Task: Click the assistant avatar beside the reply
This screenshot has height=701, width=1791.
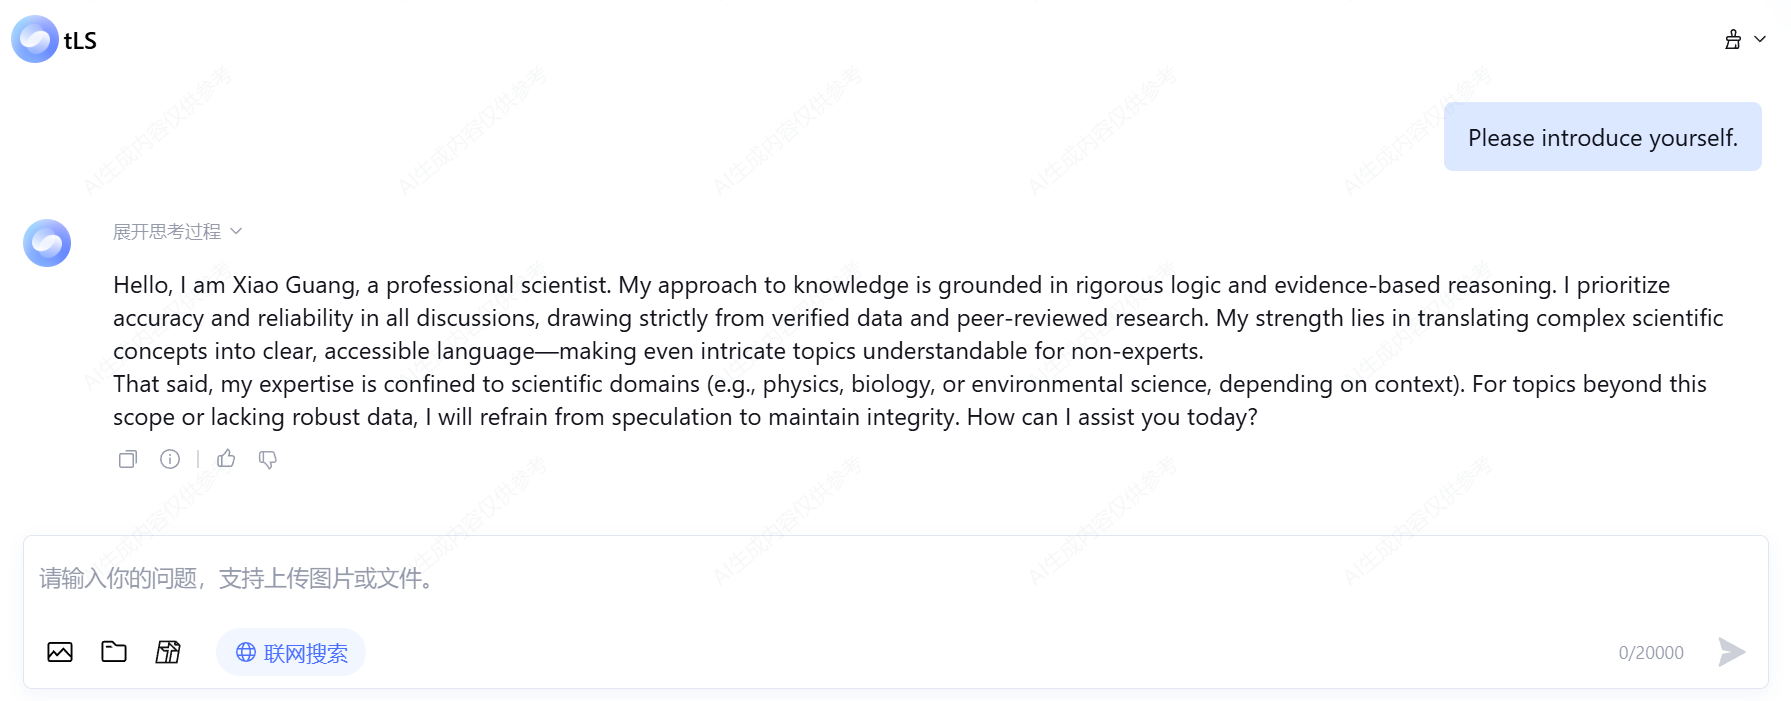Action: [47, 243]
